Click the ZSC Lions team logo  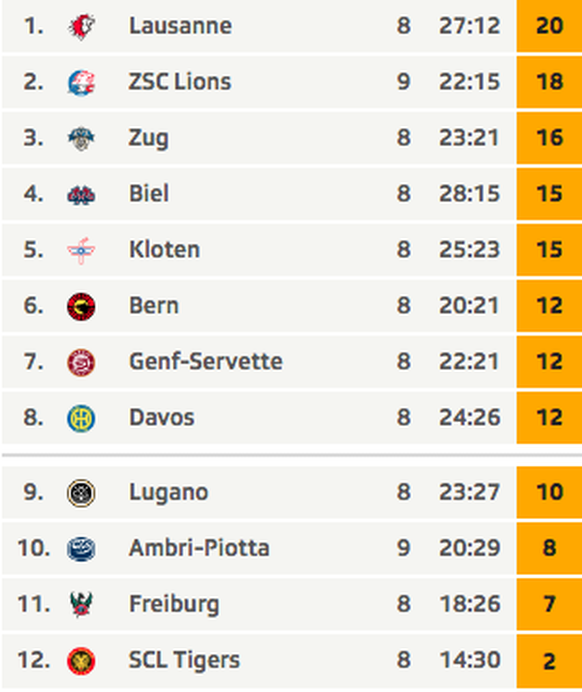(x=81, y=83)
